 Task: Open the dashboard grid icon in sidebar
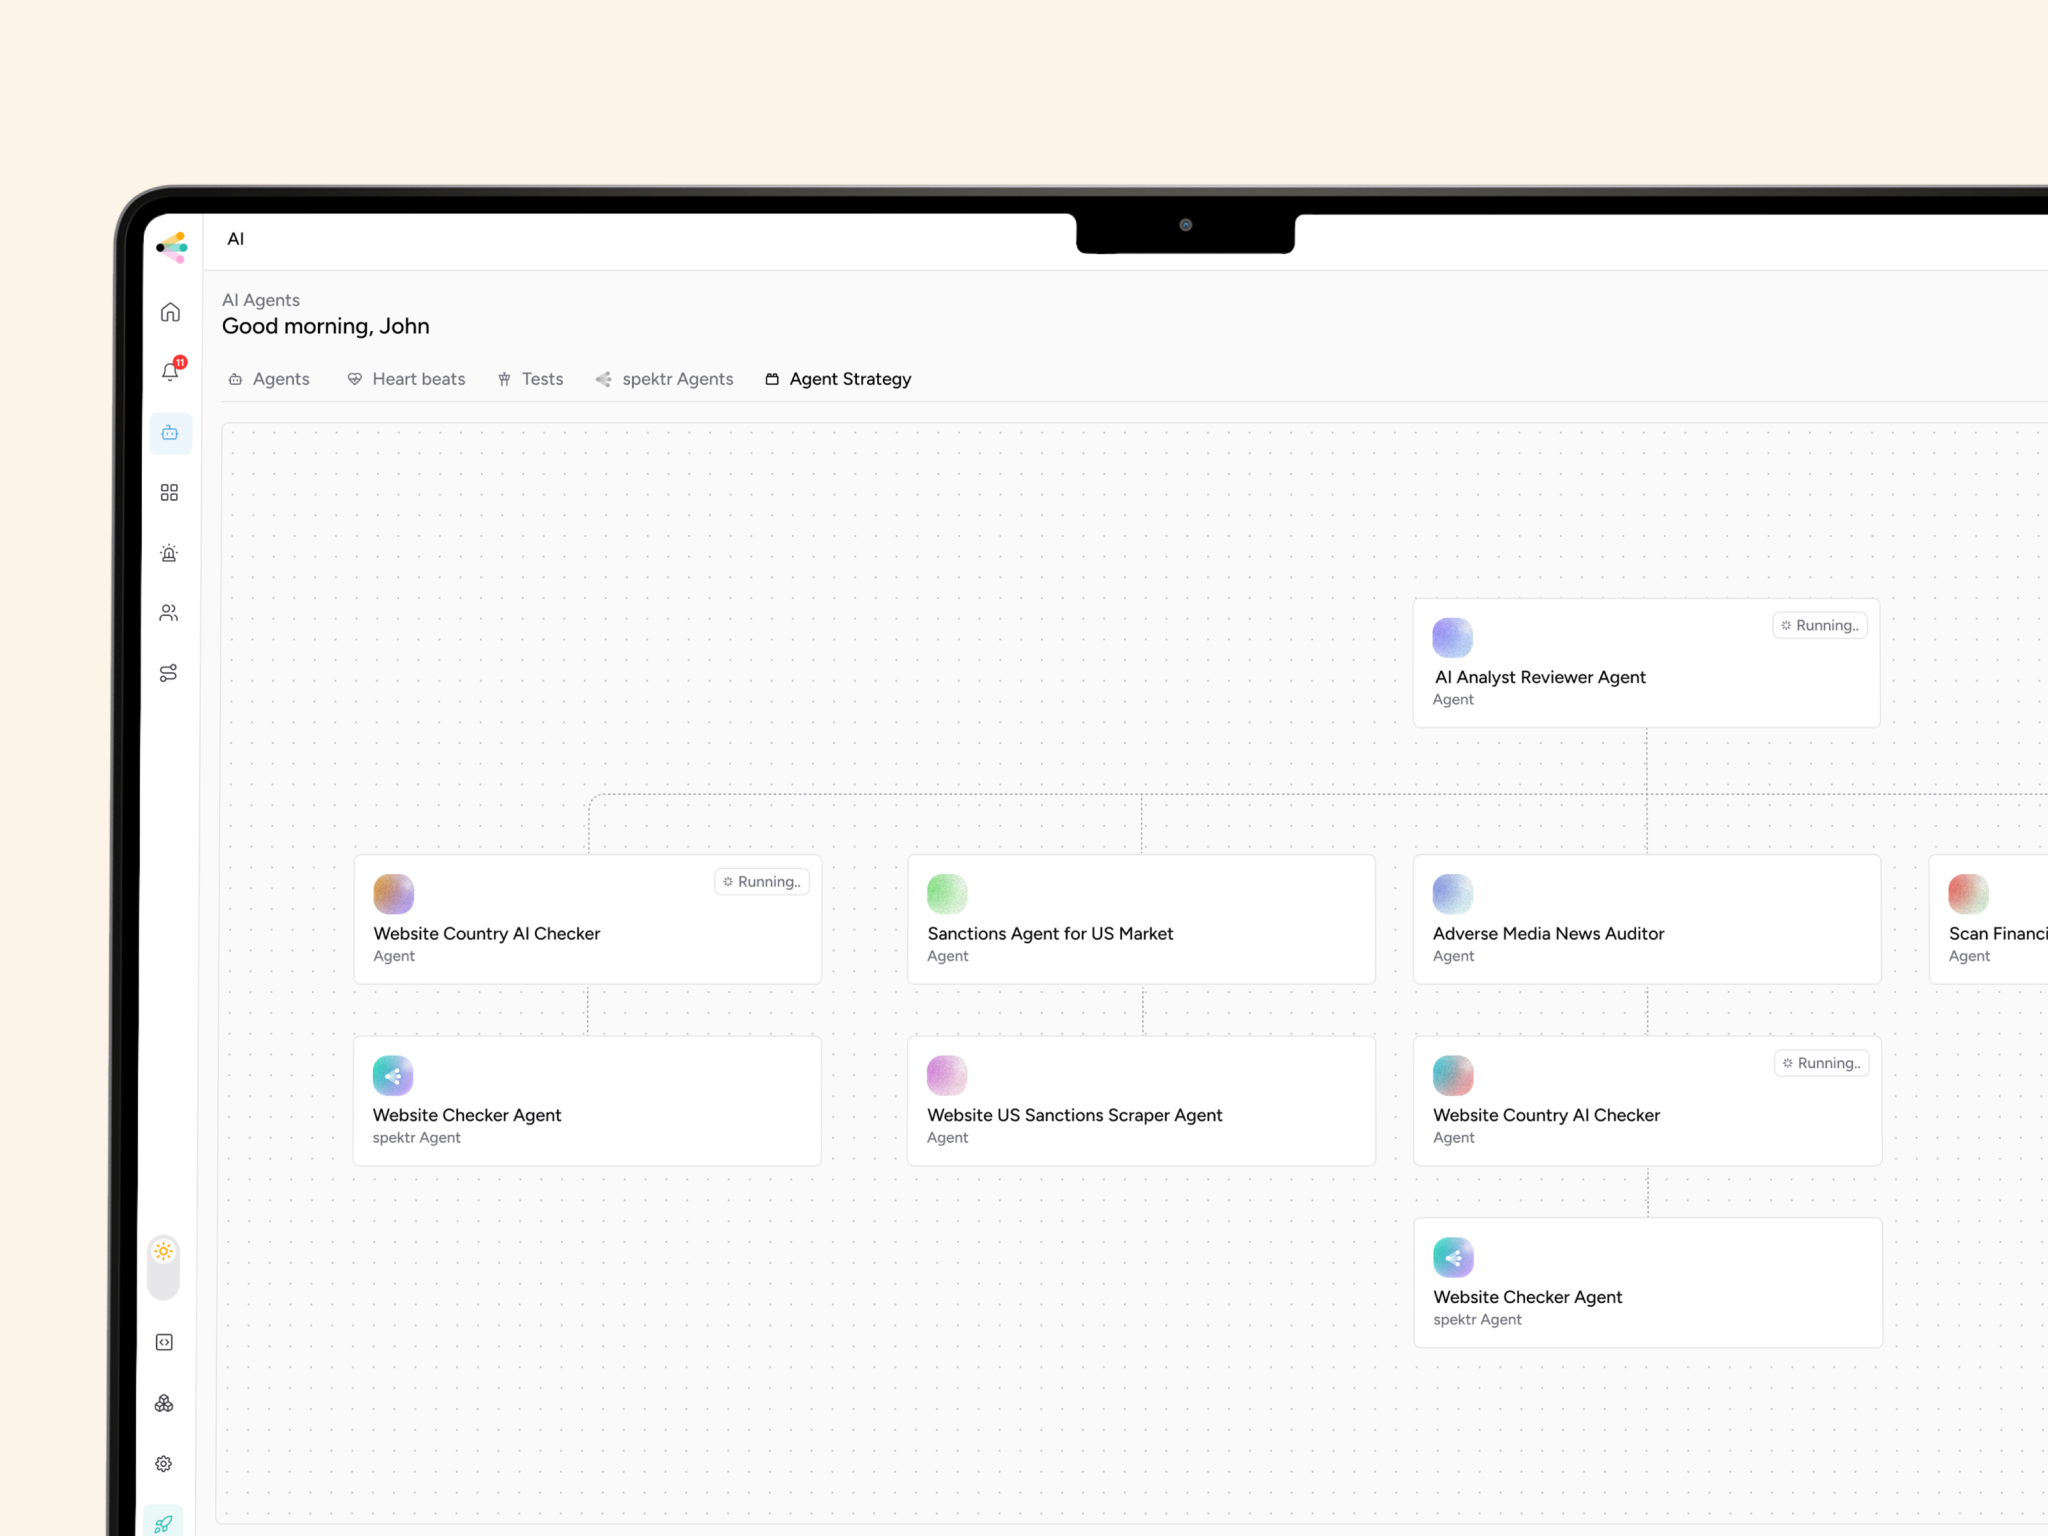pos(170,493)
